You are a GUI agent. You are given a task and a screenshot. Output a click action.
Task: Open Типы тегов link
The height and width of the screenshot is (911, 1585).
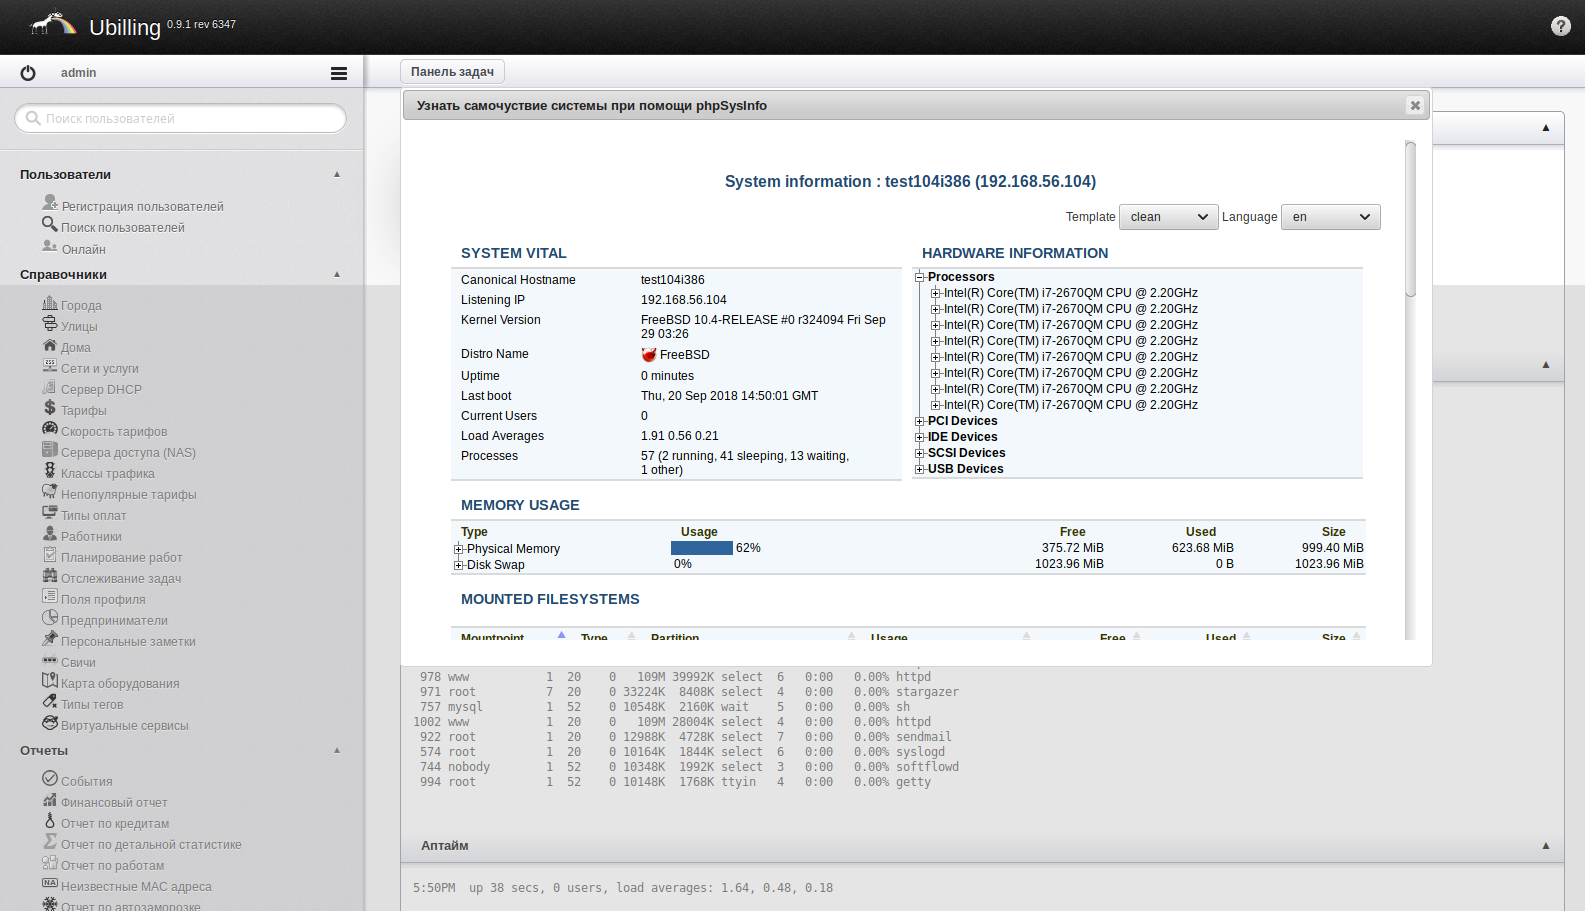pyautogui.click(x=92, y=705)
